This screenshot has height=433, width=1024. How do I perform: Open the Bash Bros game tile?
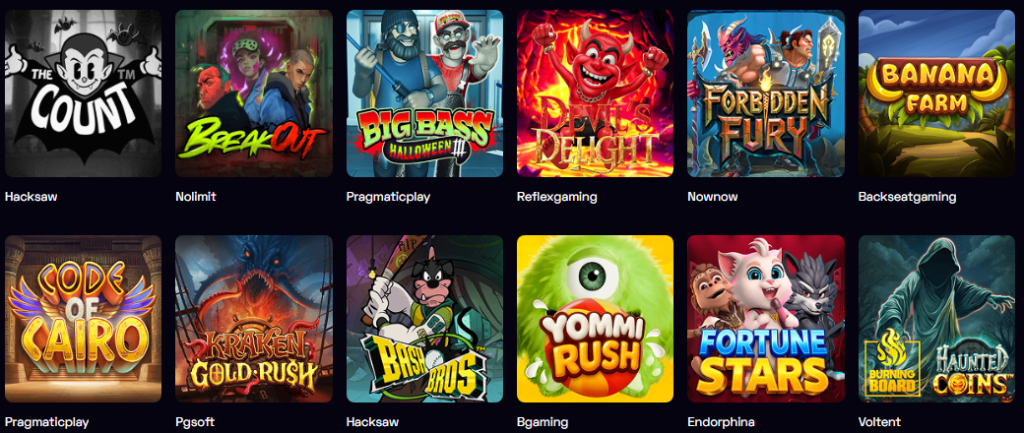[424, 319]
